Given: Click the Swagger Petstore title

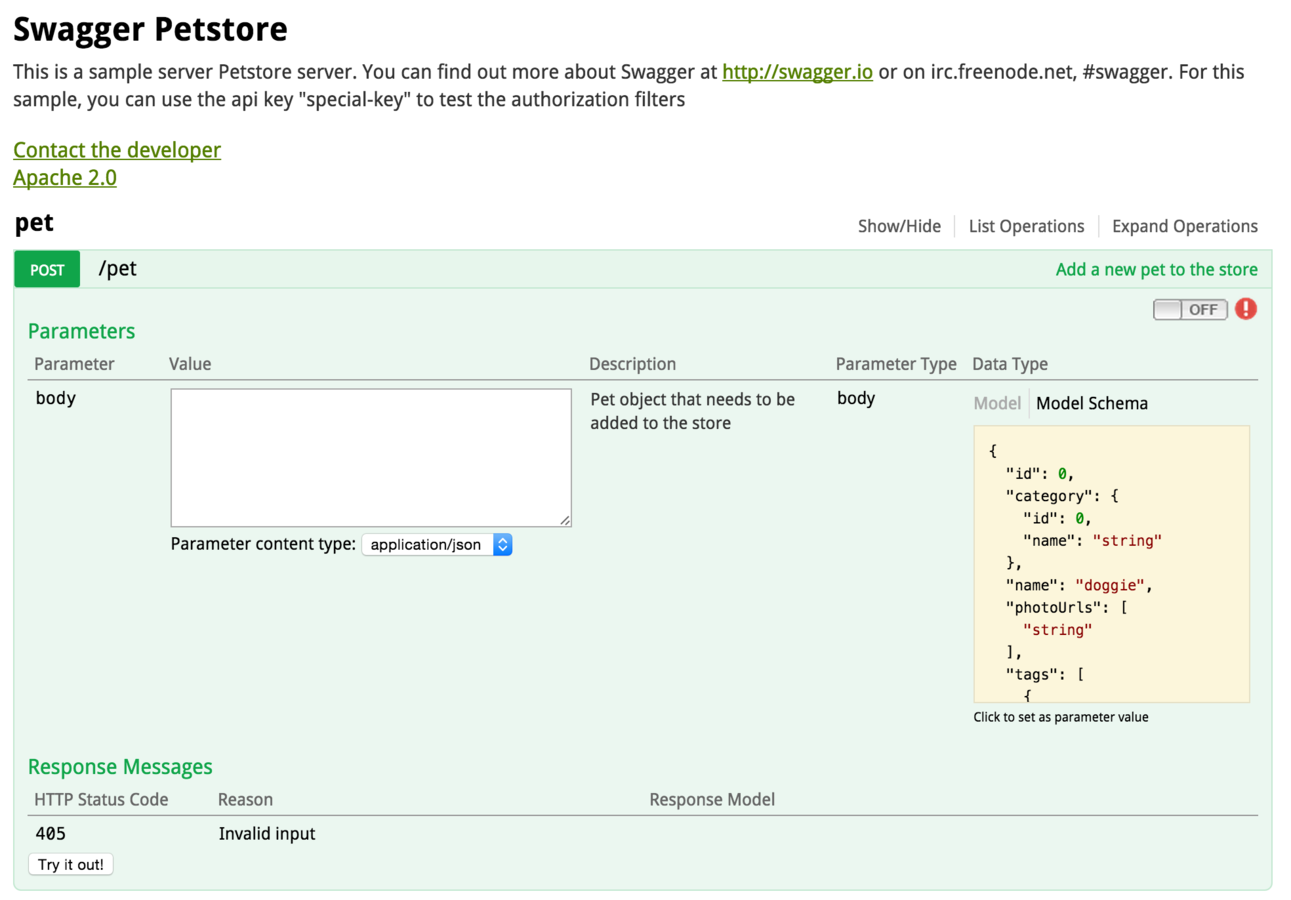Looking at the screenshot, I should coord(150,29).
